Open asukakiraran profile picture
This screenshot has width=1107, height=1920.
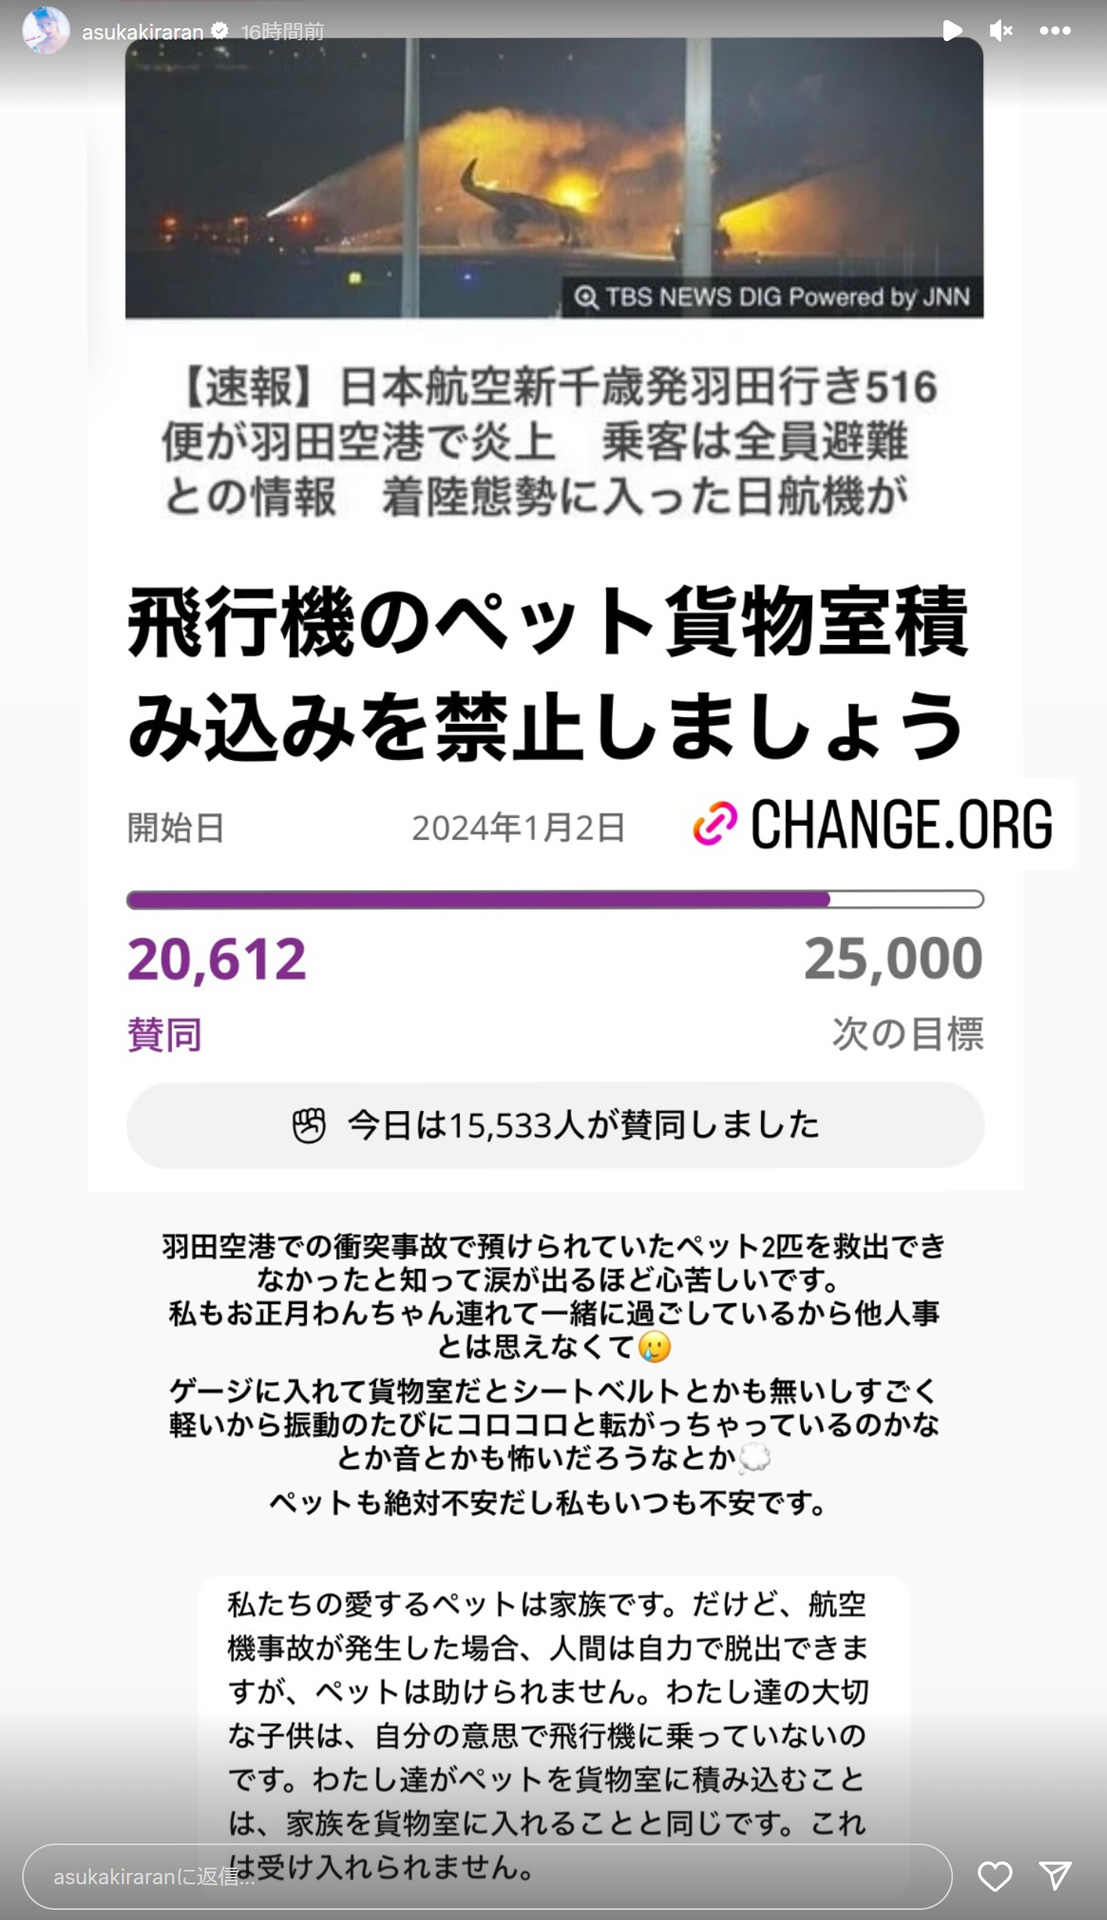[46, 30]
